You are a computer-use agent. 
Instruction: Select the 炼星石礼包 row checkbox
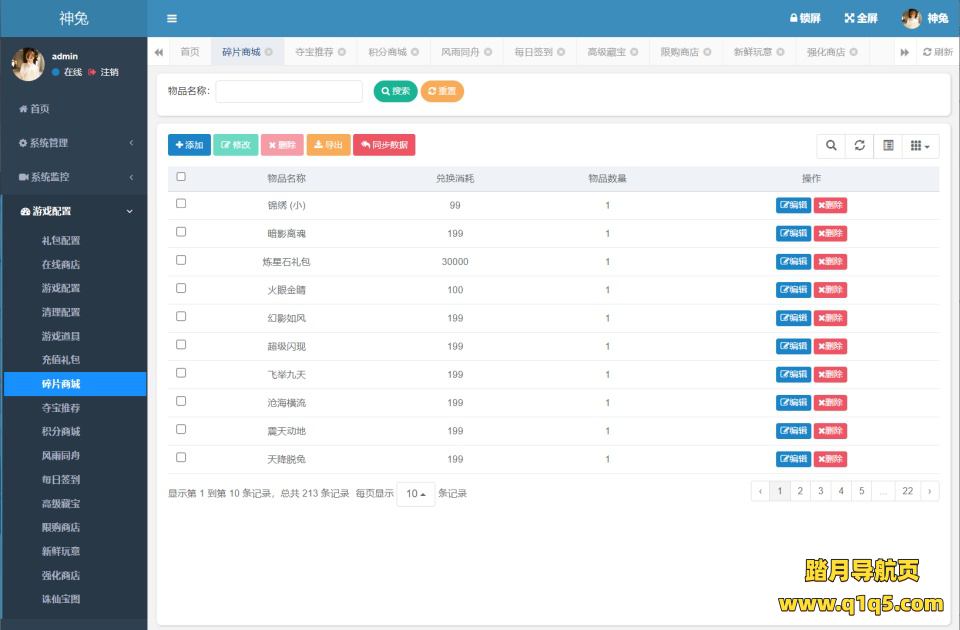click(x=181, y=260)
